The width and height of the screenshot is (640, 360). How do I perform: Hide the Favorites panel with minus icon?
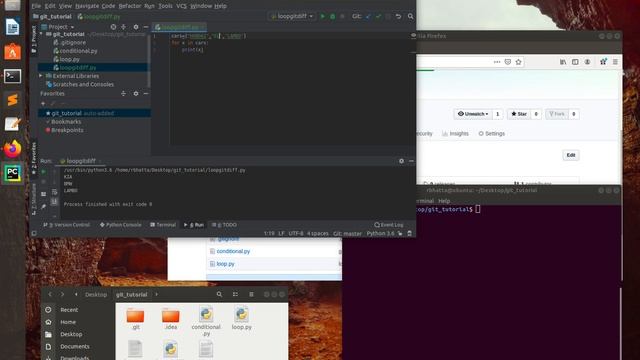[146, 93]
